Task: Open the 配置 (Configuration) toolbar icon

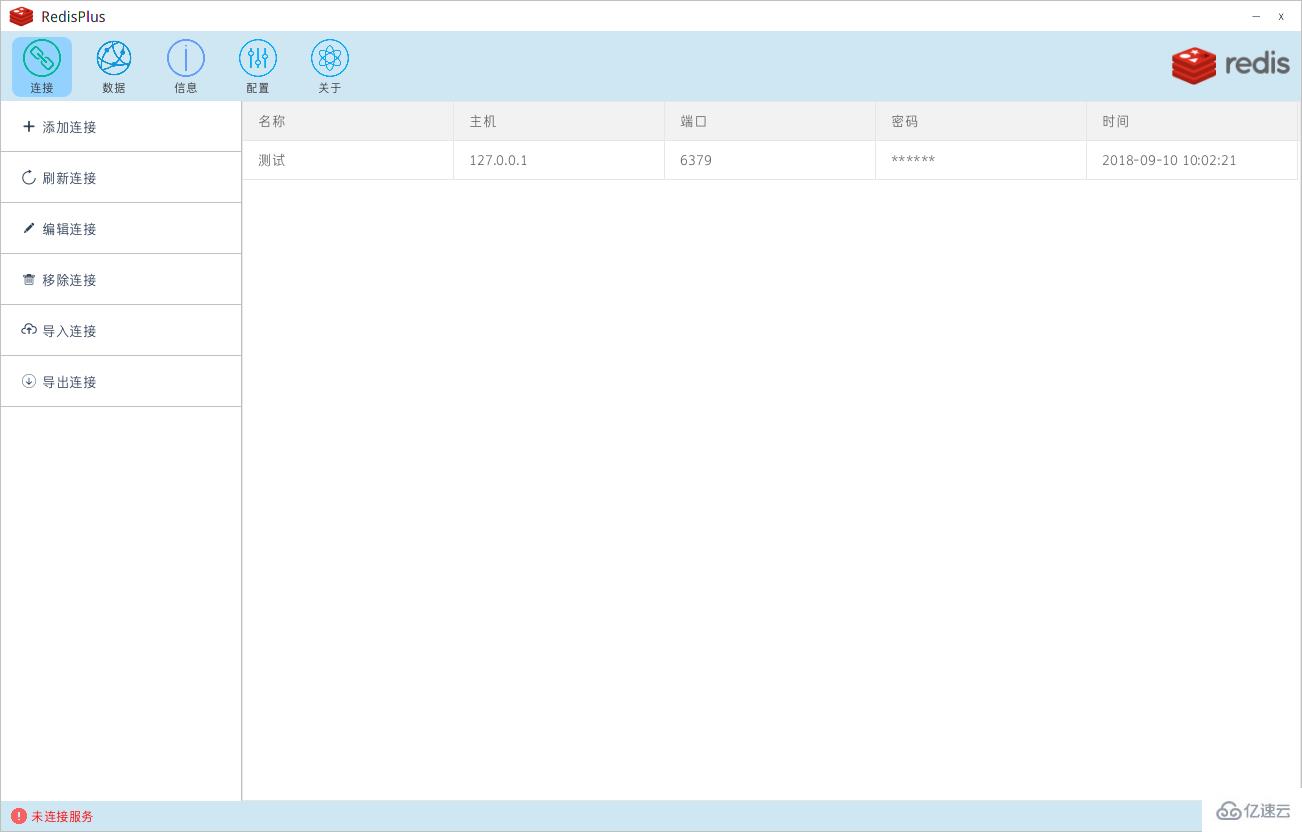Action: pyautogui.click(x=257, y=65)
